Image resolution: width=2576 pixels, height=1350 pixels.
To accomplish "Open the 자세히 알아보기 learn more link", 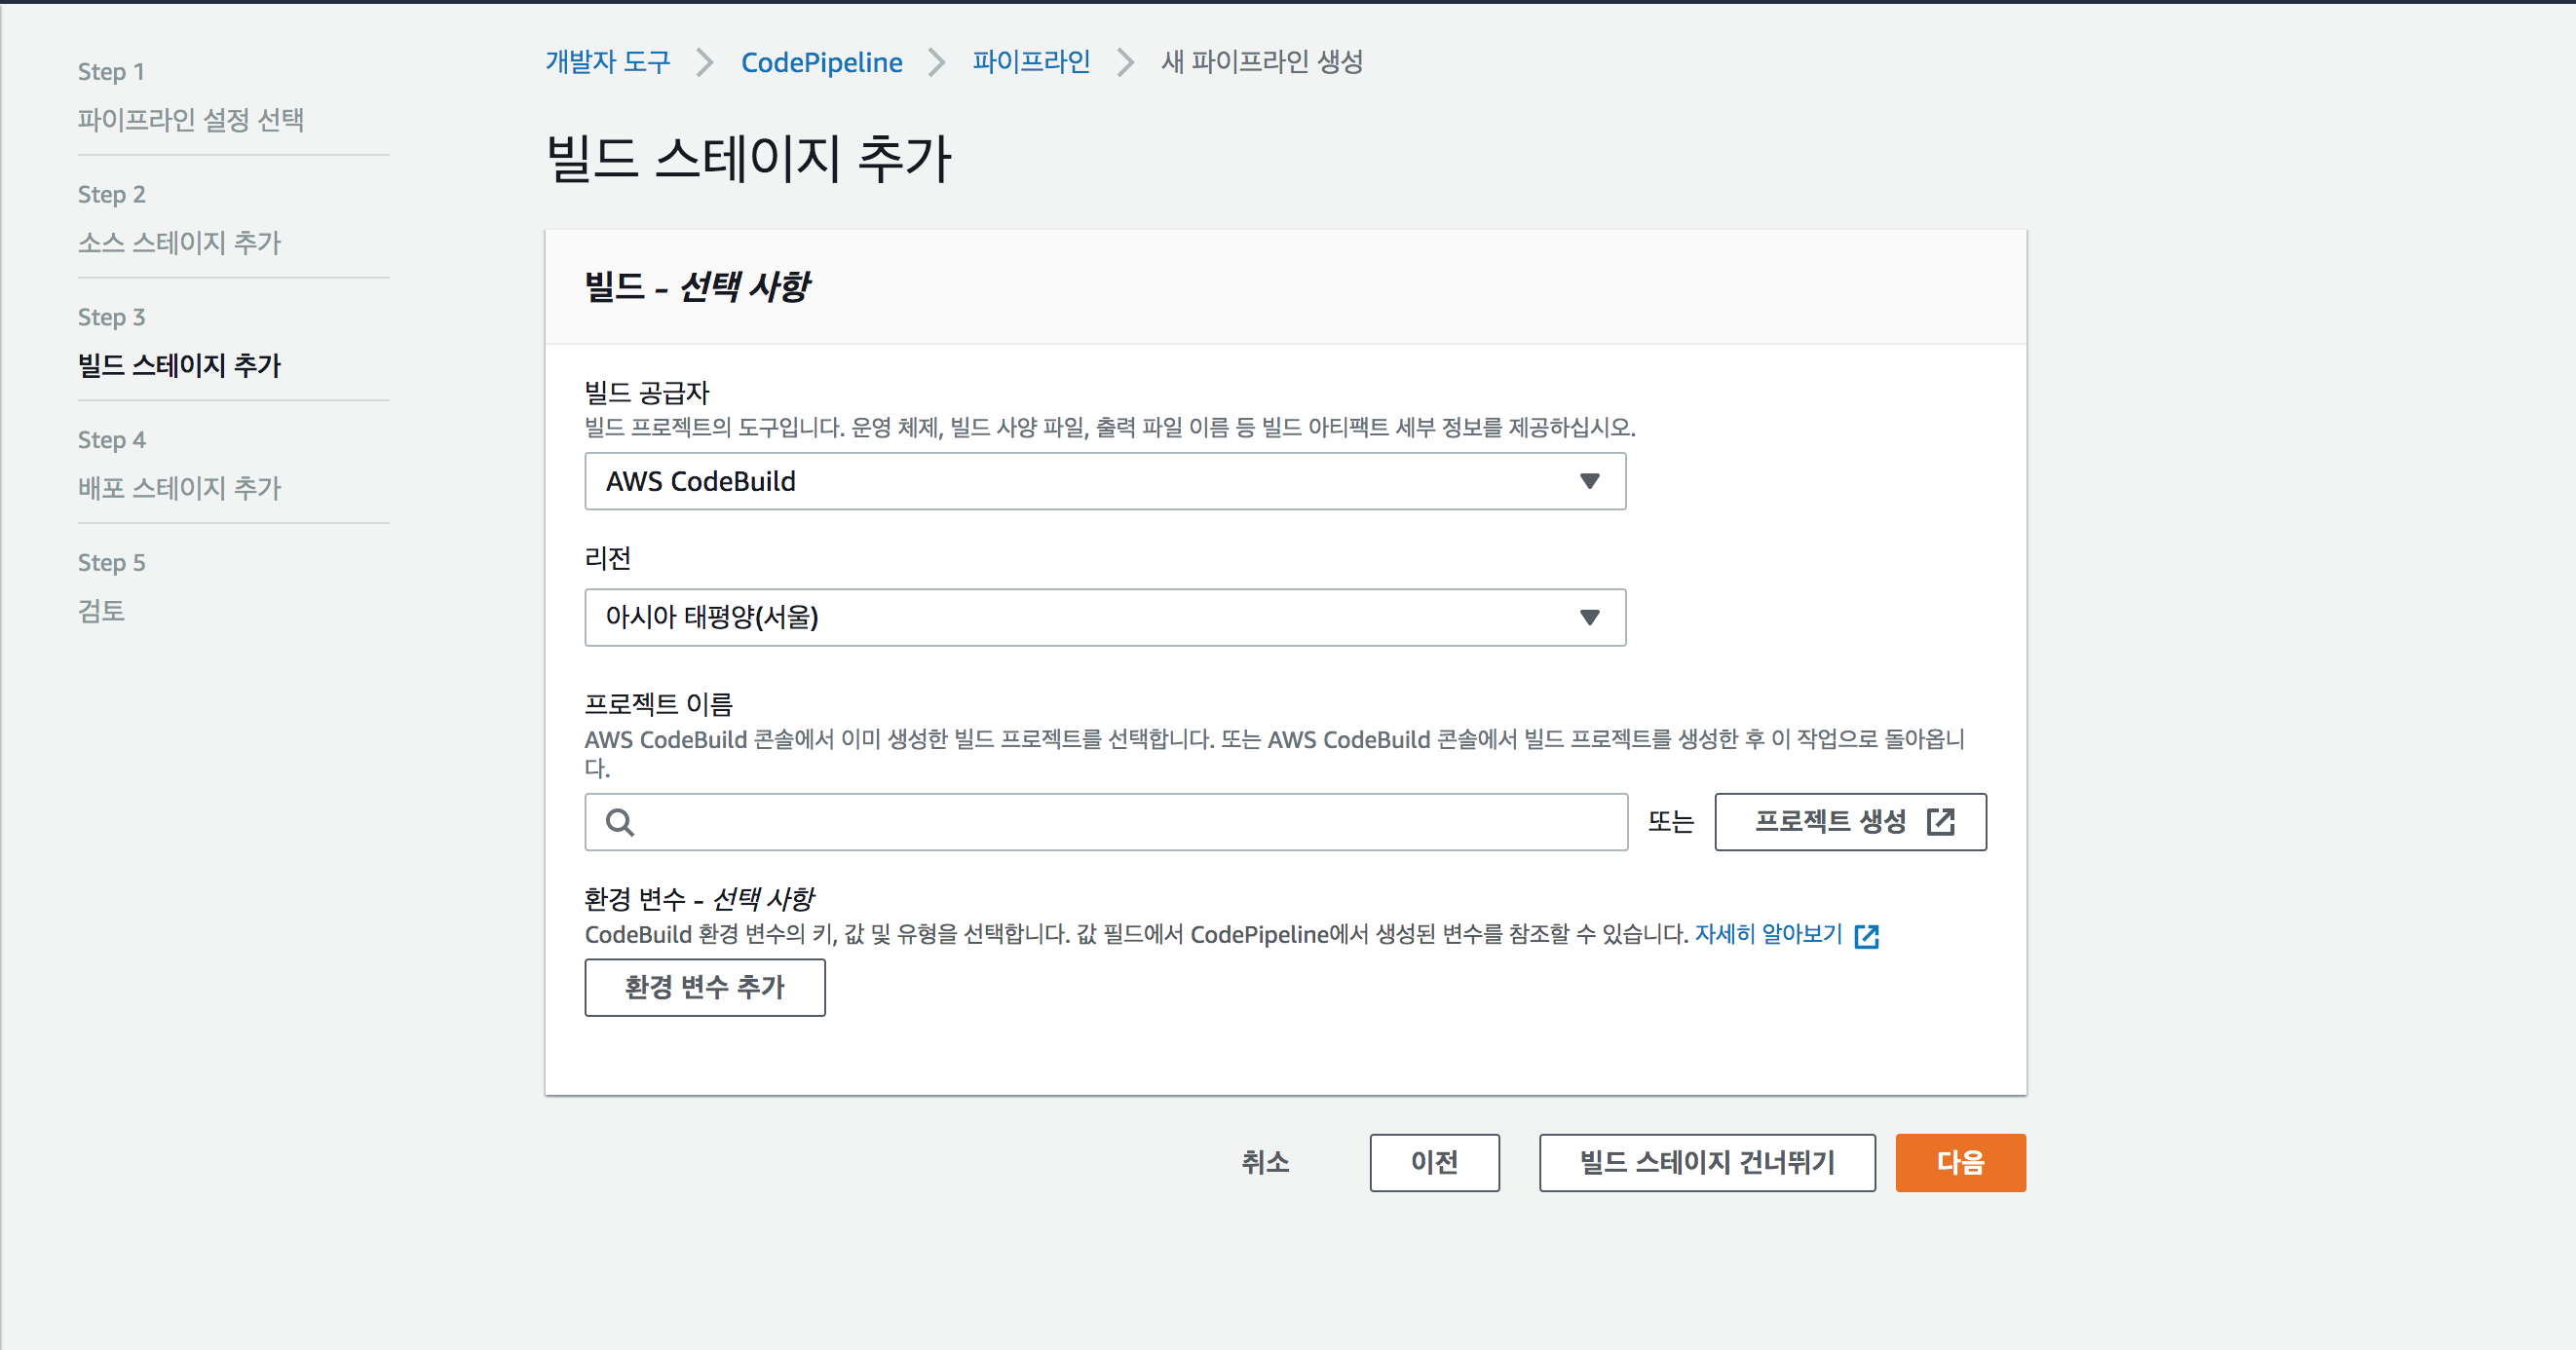I will (x=1767, y=934).
